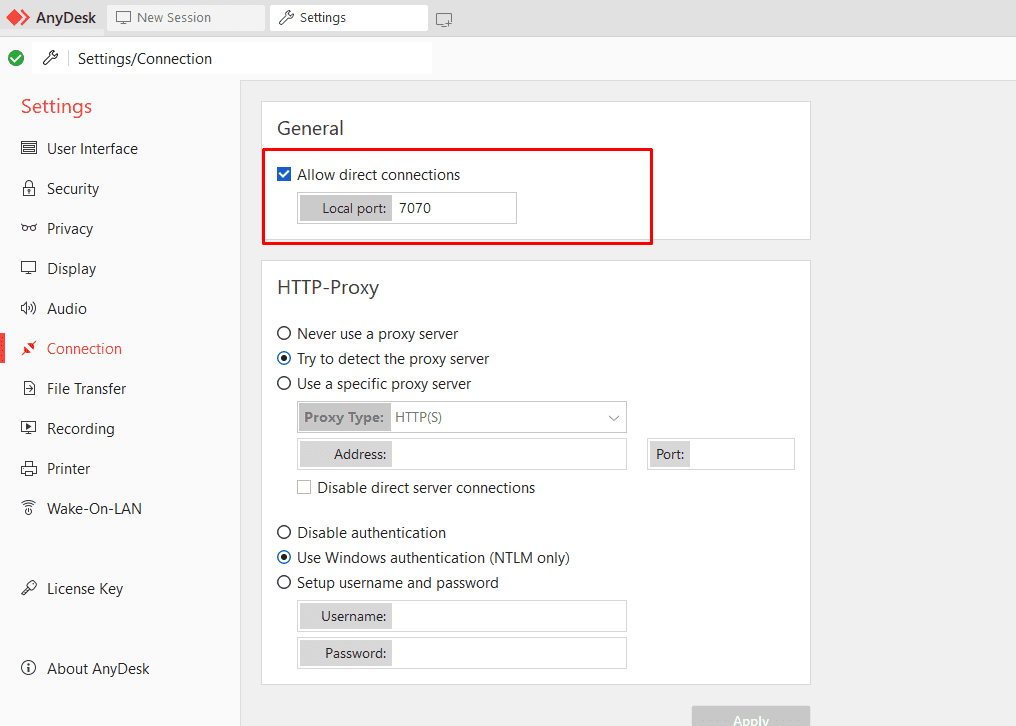Click the wrench icon in Settings tab
The height and width of the screenshot is (726, 1016).
[x=286, y=18]
